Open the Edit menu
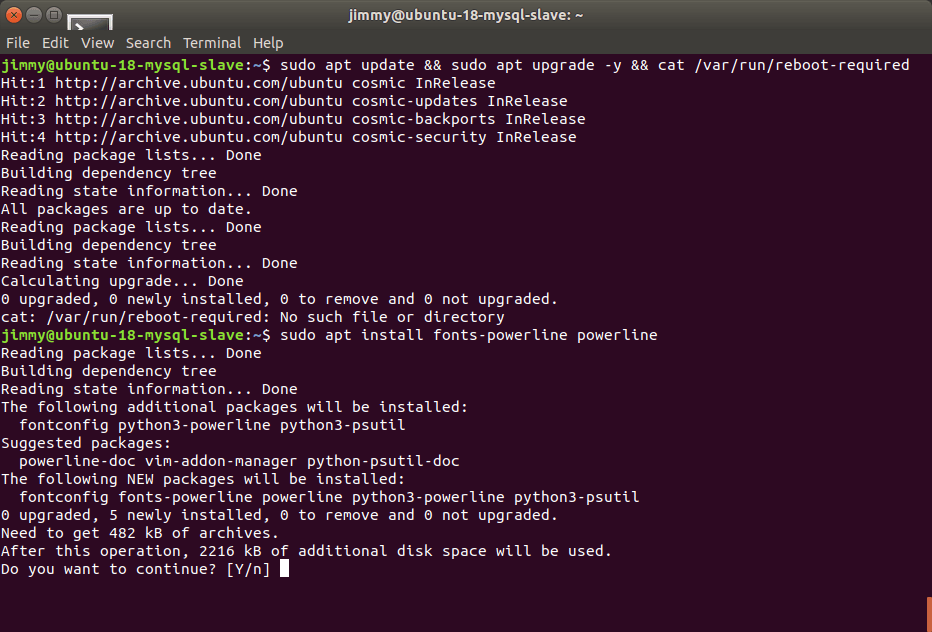This screenshot has width=932, height=632. click(x=55, y=43)
